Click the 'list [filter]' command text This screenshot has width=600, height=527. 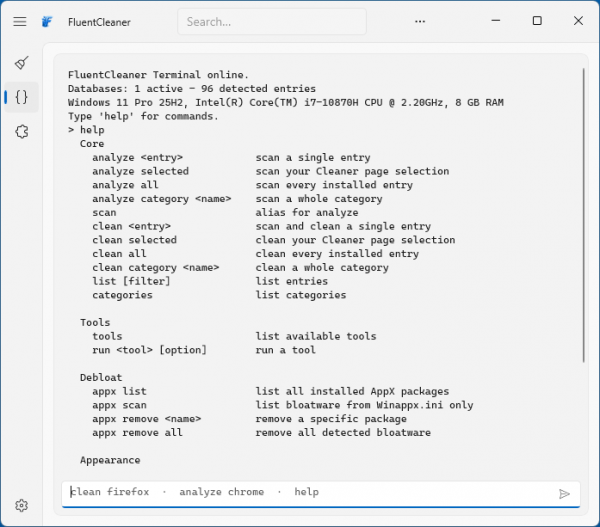point(131,282)
